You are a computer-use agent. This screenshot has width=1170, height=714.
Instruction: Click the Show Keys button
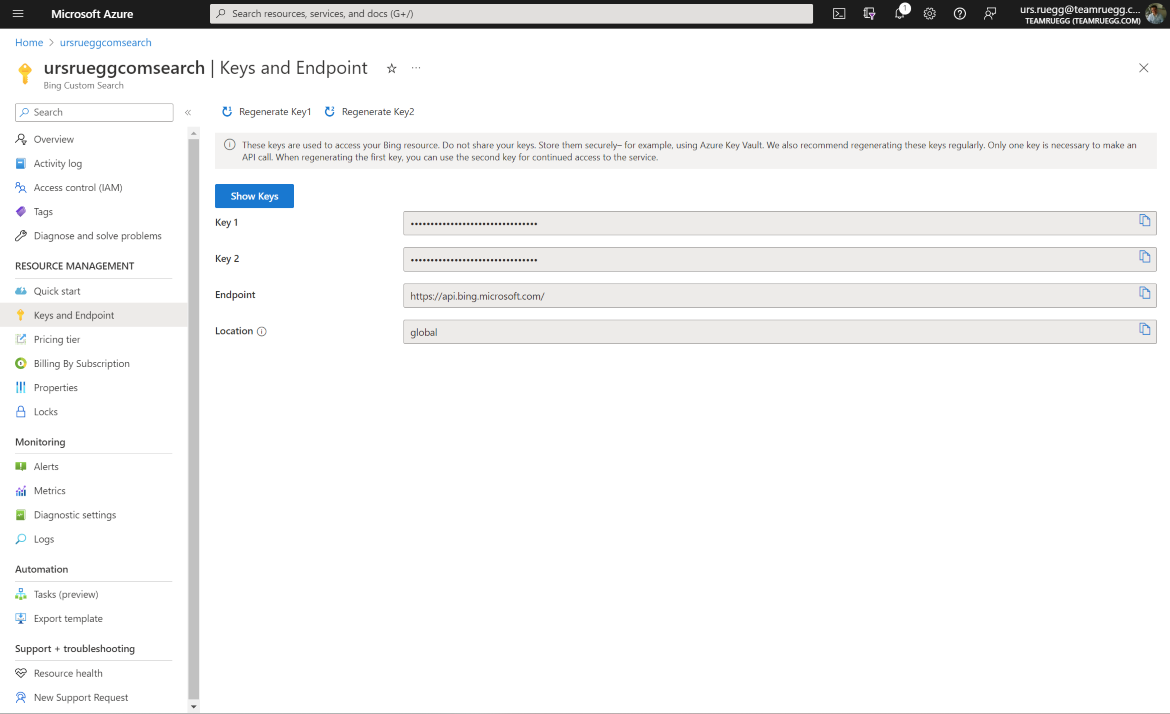(x=254, y=196)
